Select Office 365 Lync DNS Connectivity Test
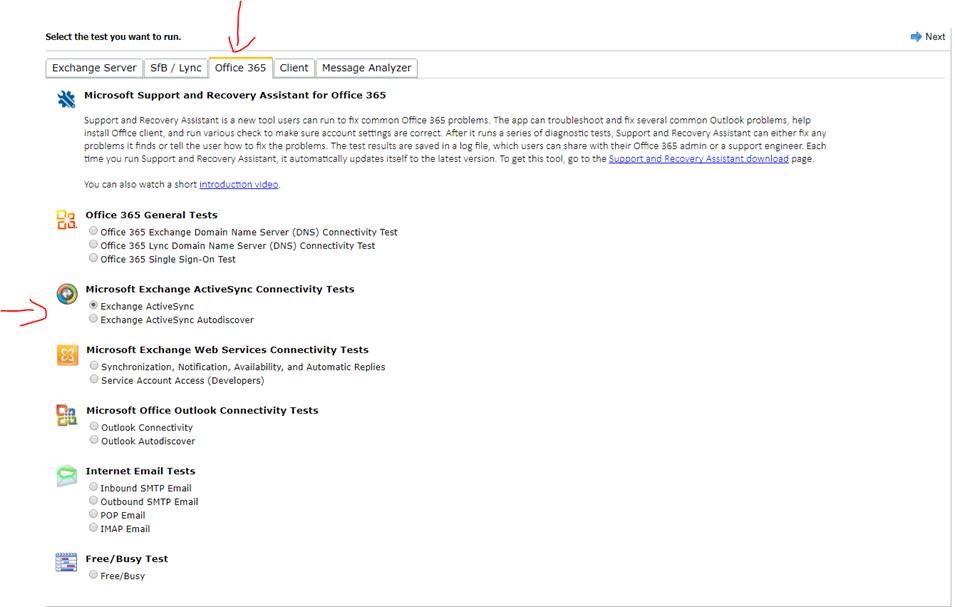This screenshot has width=955, height=607. click(93, 244)
